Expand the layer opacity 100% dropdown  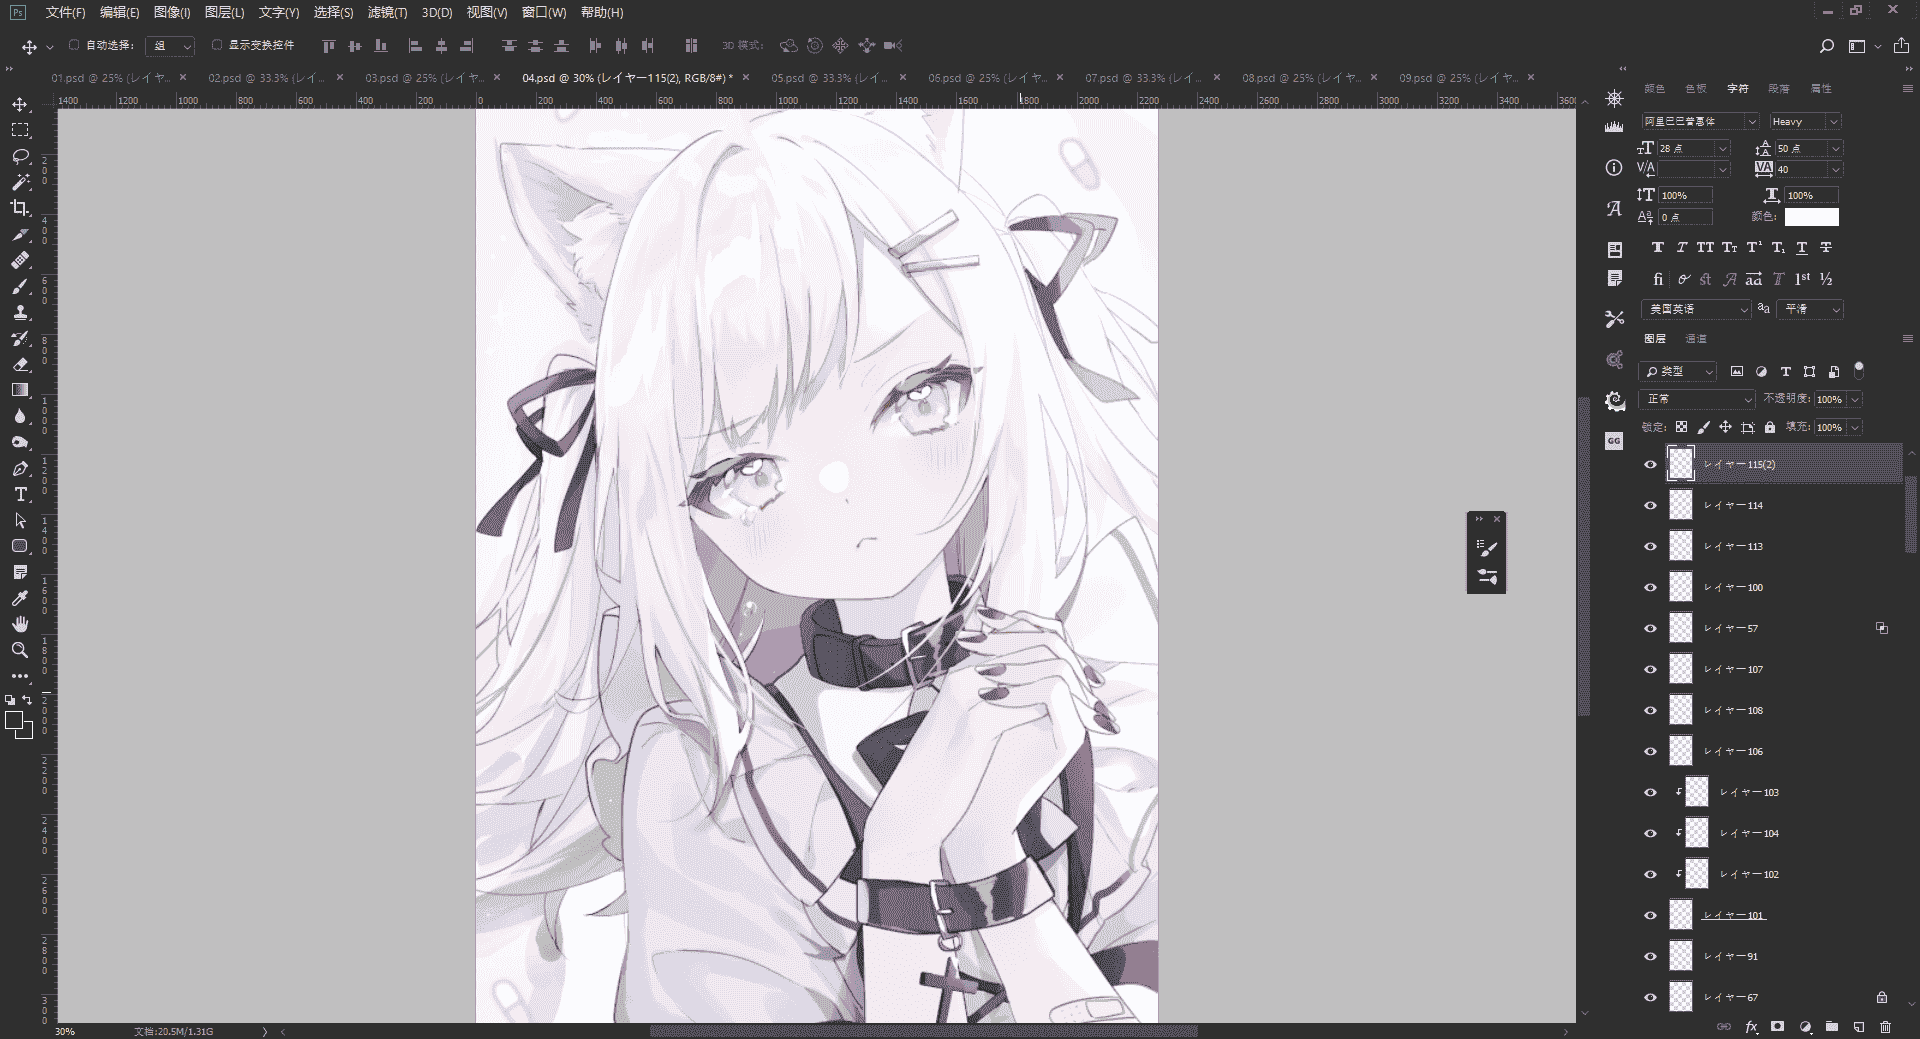1855,399
